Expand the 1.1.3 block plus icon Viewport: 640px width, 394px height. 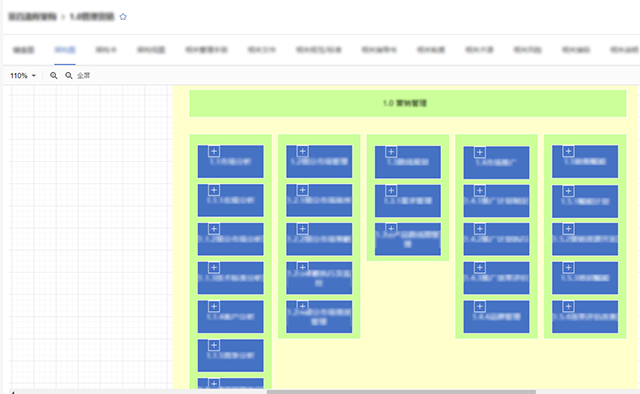pyautogui.click(x=214, y=267)
